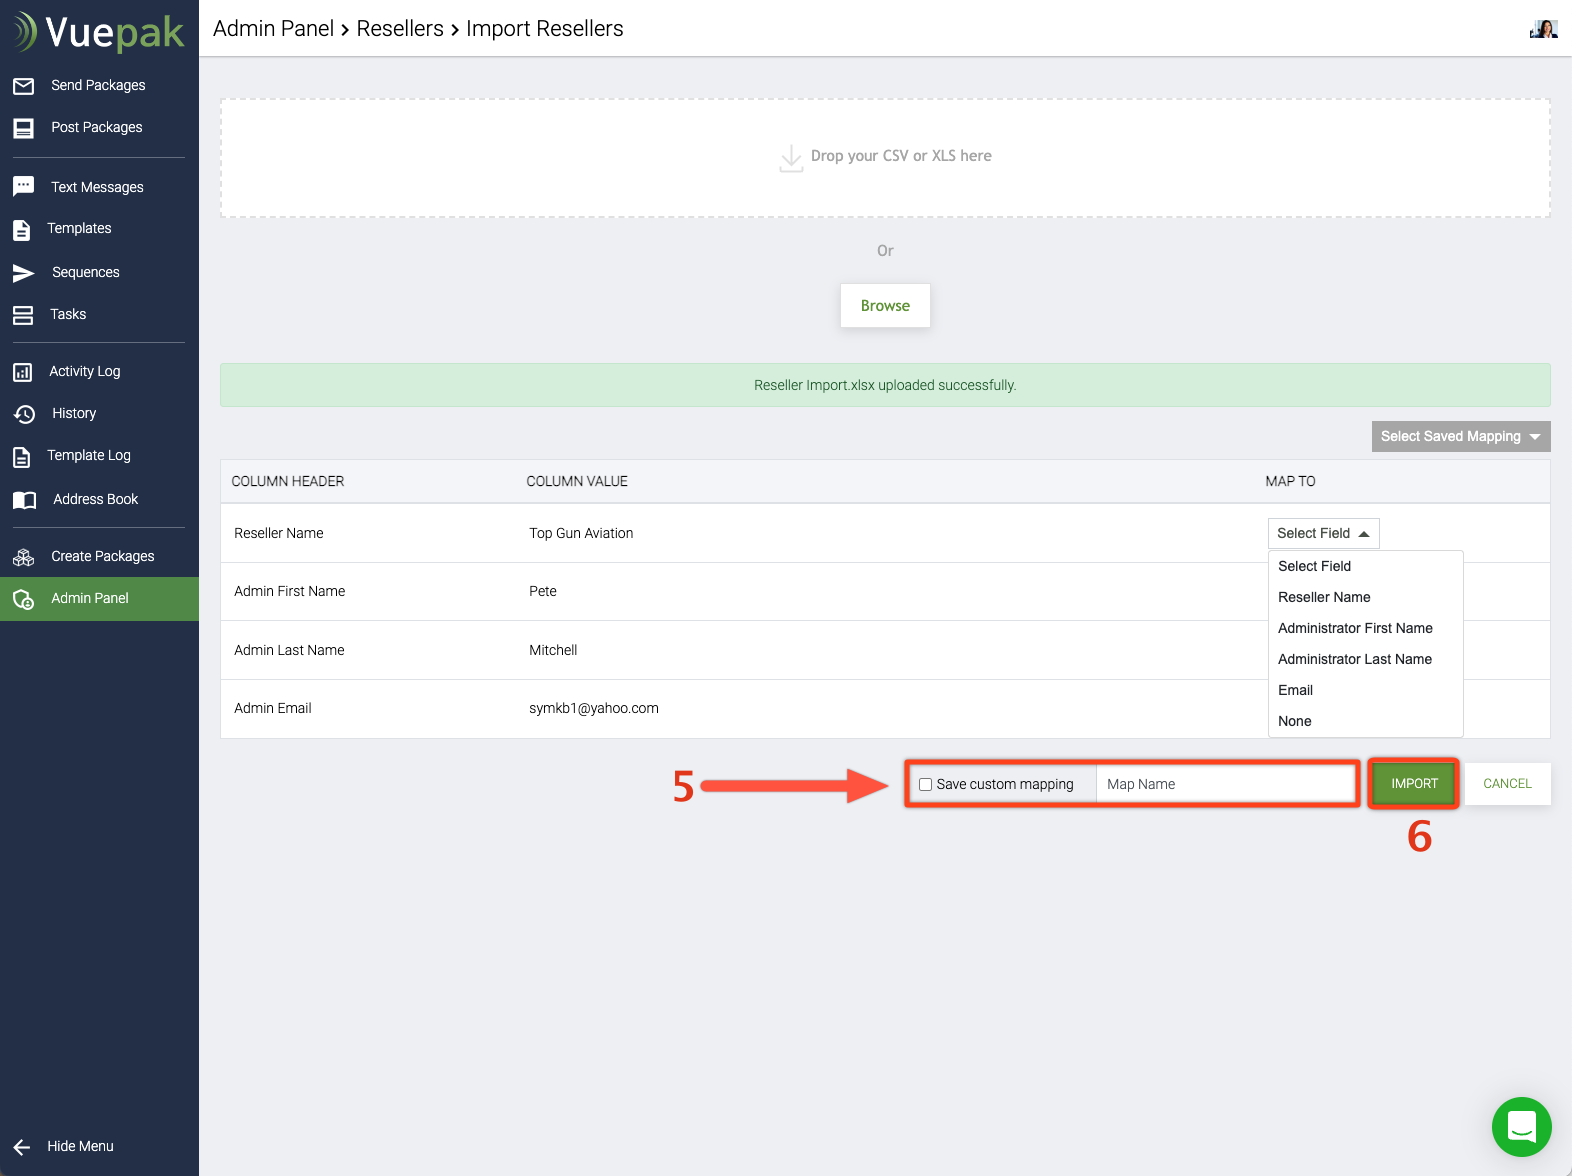Click the Create Packages boxes icon
The image size is (1572, 1176).
click(x=24, y=557)
